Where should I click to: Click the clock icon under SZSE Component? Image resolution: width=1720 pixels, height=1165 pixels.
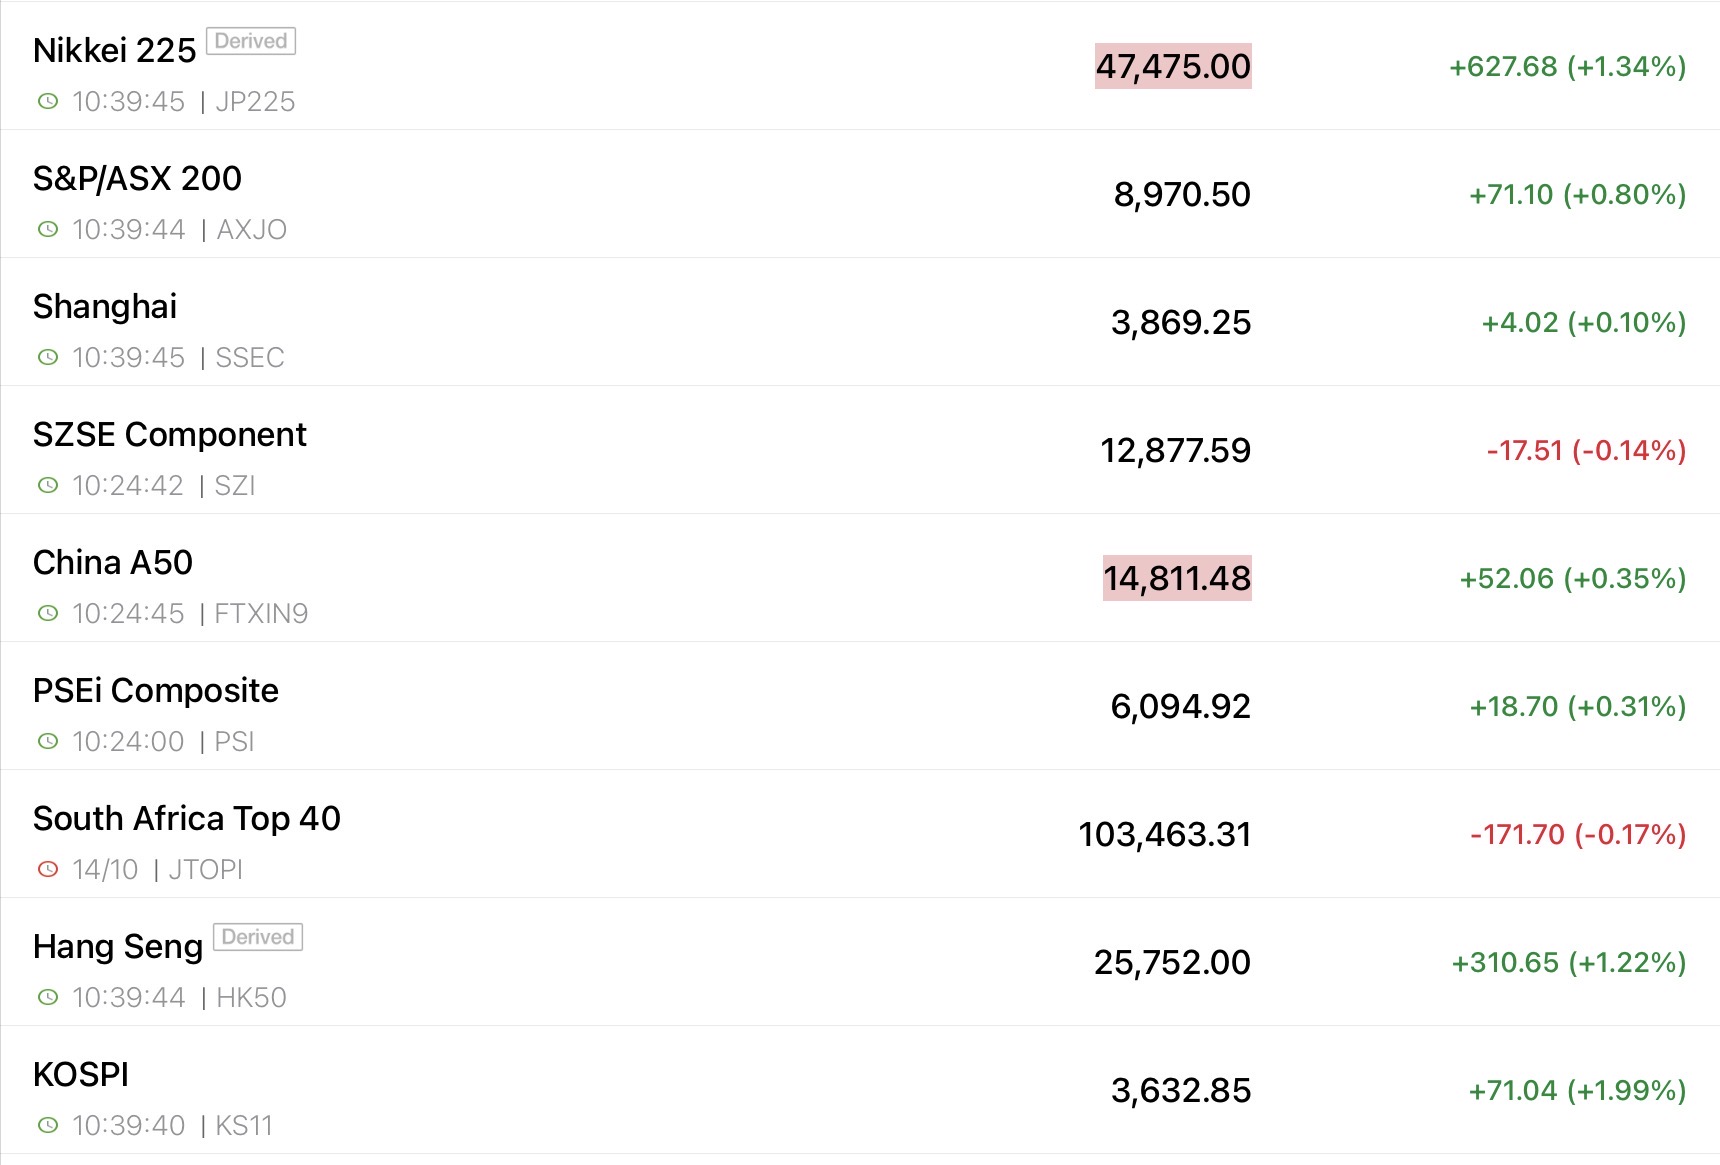tap(48, 485)
